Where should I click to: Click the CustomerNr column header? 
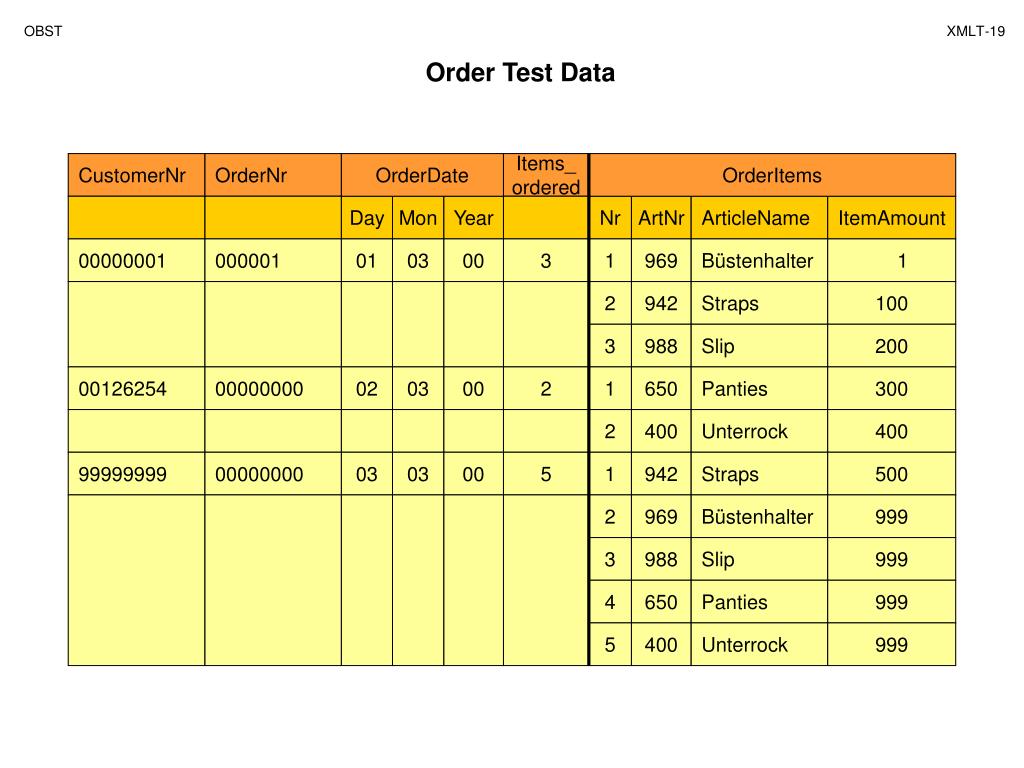click(x=136, y=175)
